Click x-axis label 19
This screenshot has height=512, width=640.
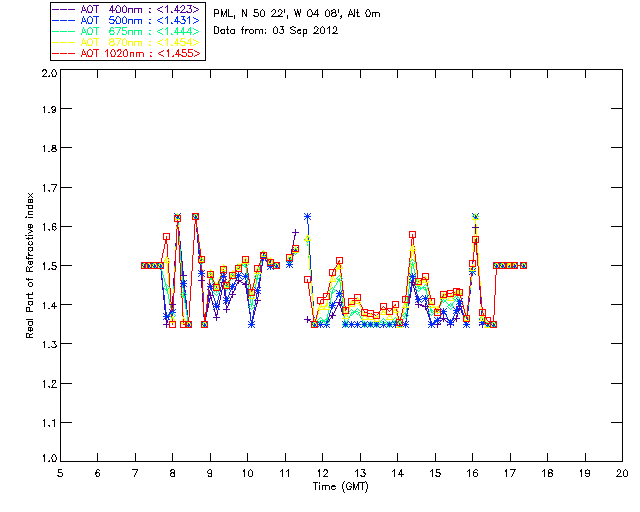click(x=585, y=473)
